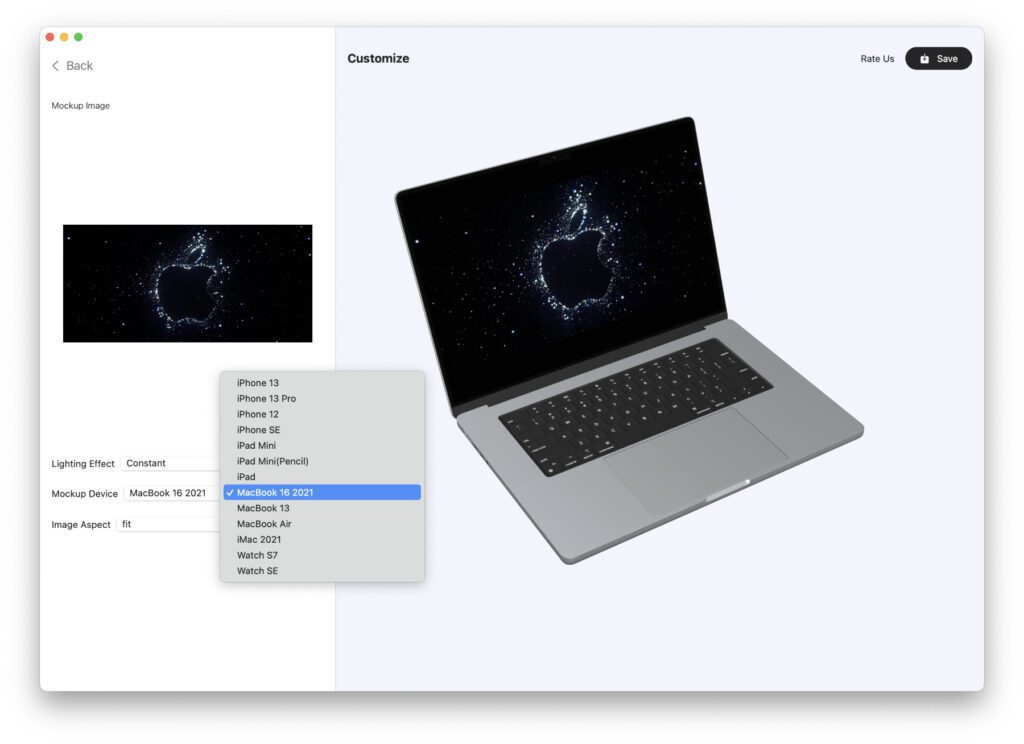This screenshot has width=1024, height=744.
Task: Click the Save button
Action: (x=938, y=59)
